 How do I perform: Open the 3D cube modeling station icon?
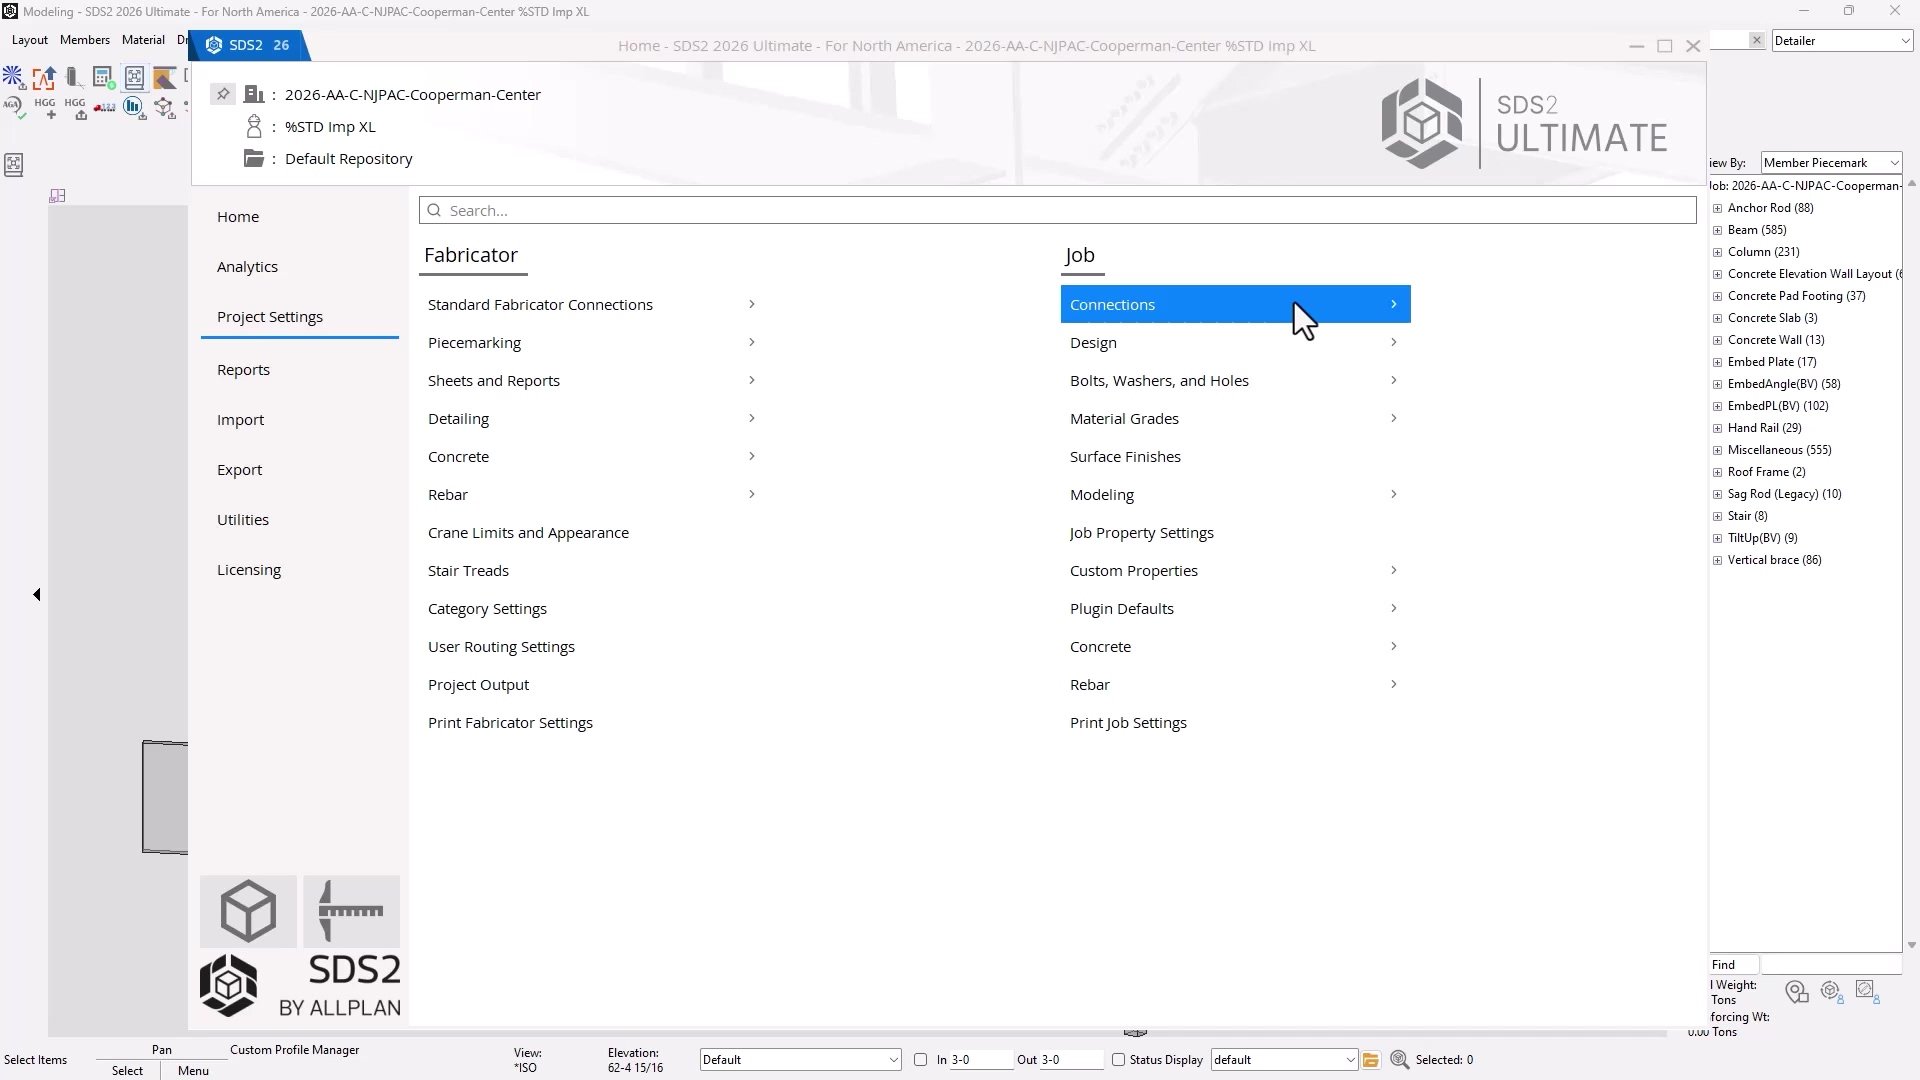pyautogui.click(x=248, y=911)
